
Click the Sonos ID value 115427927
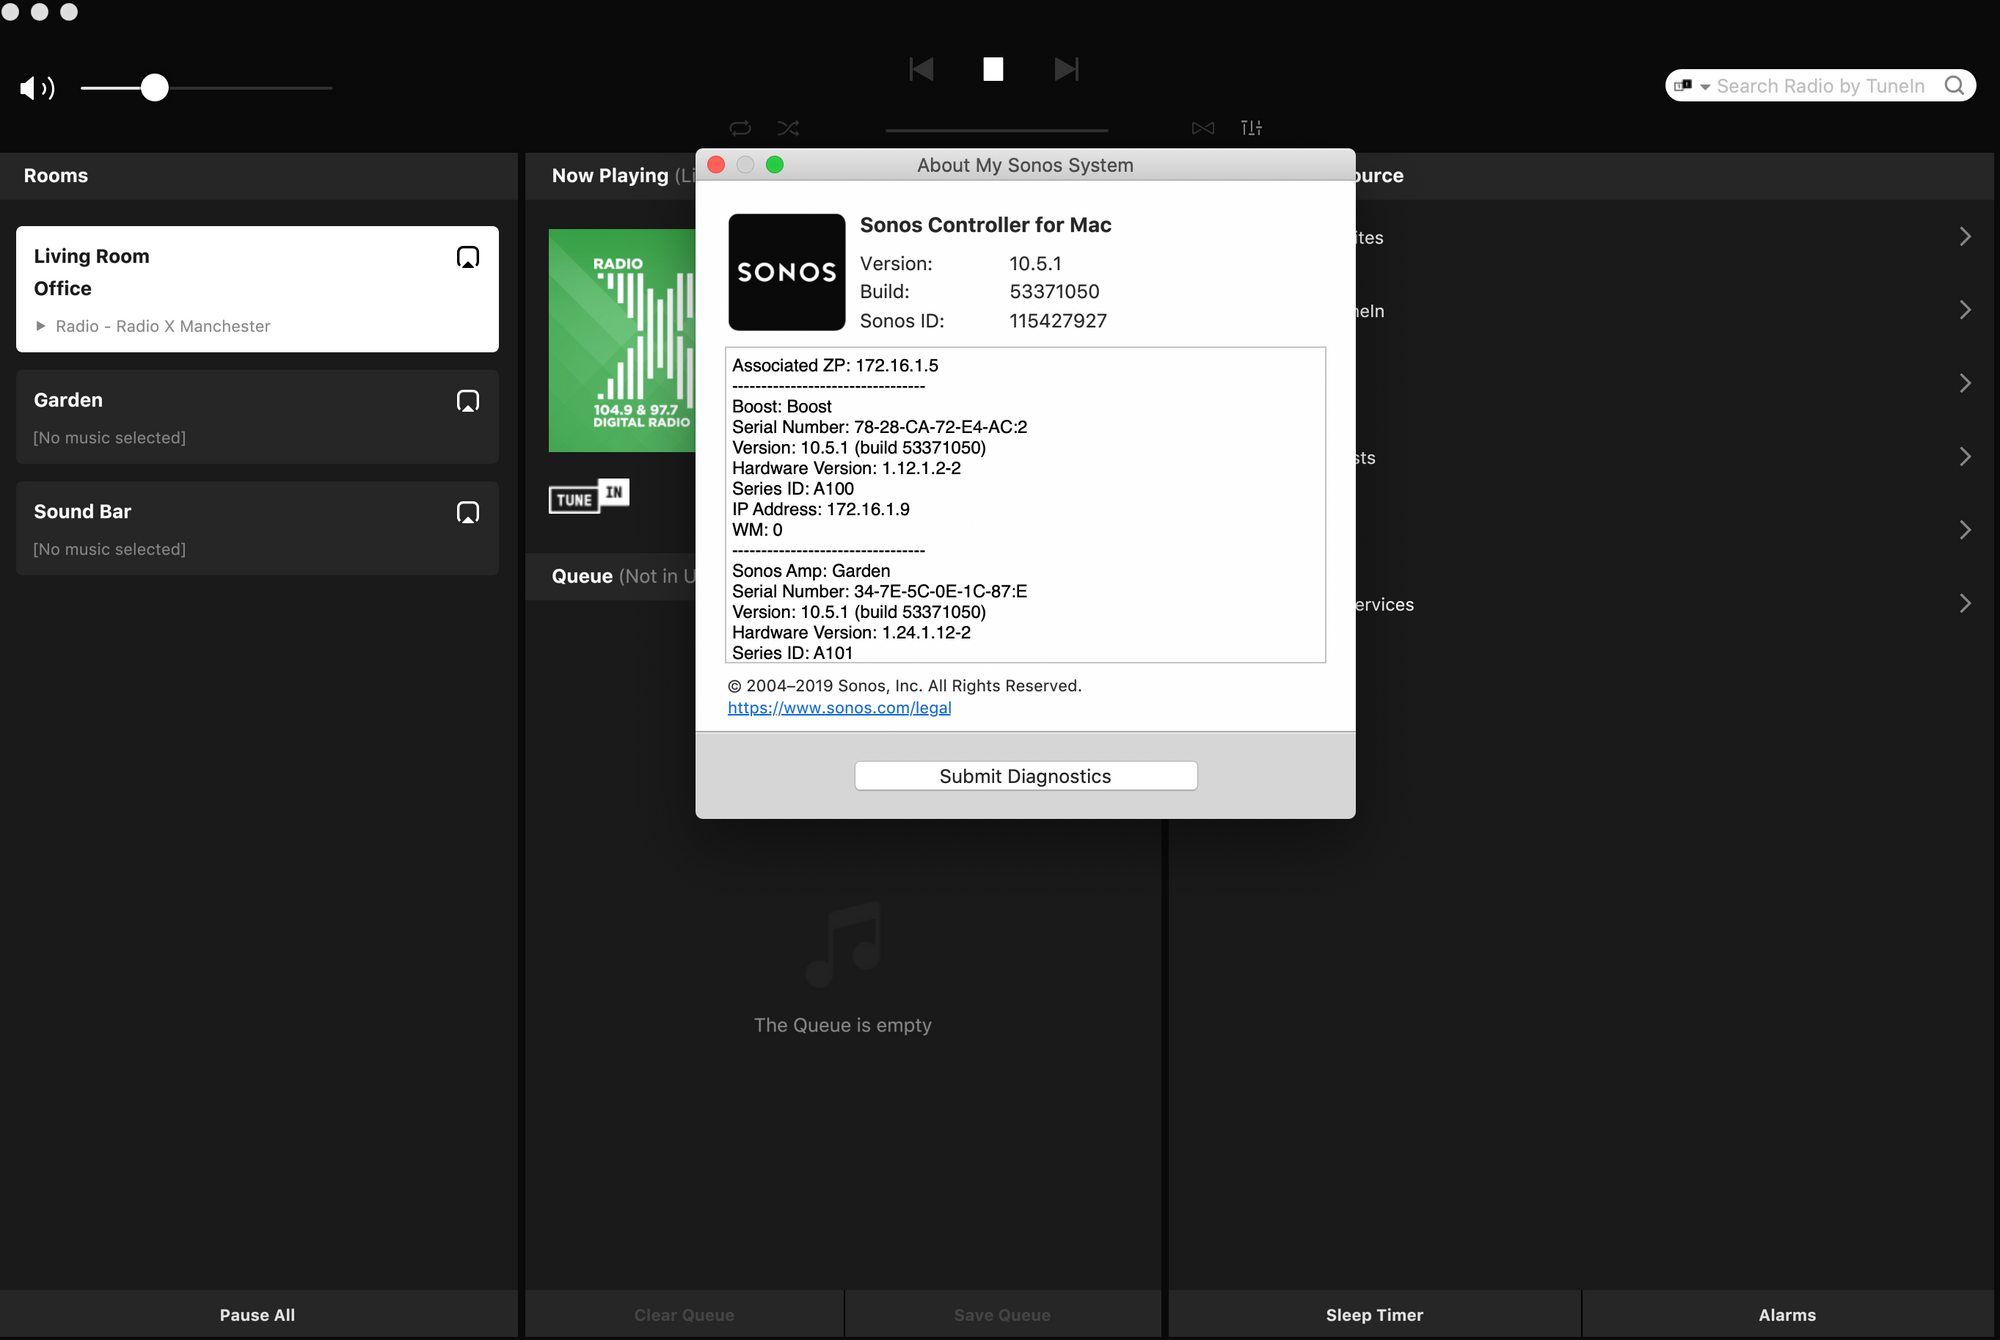coord(1057,321)
